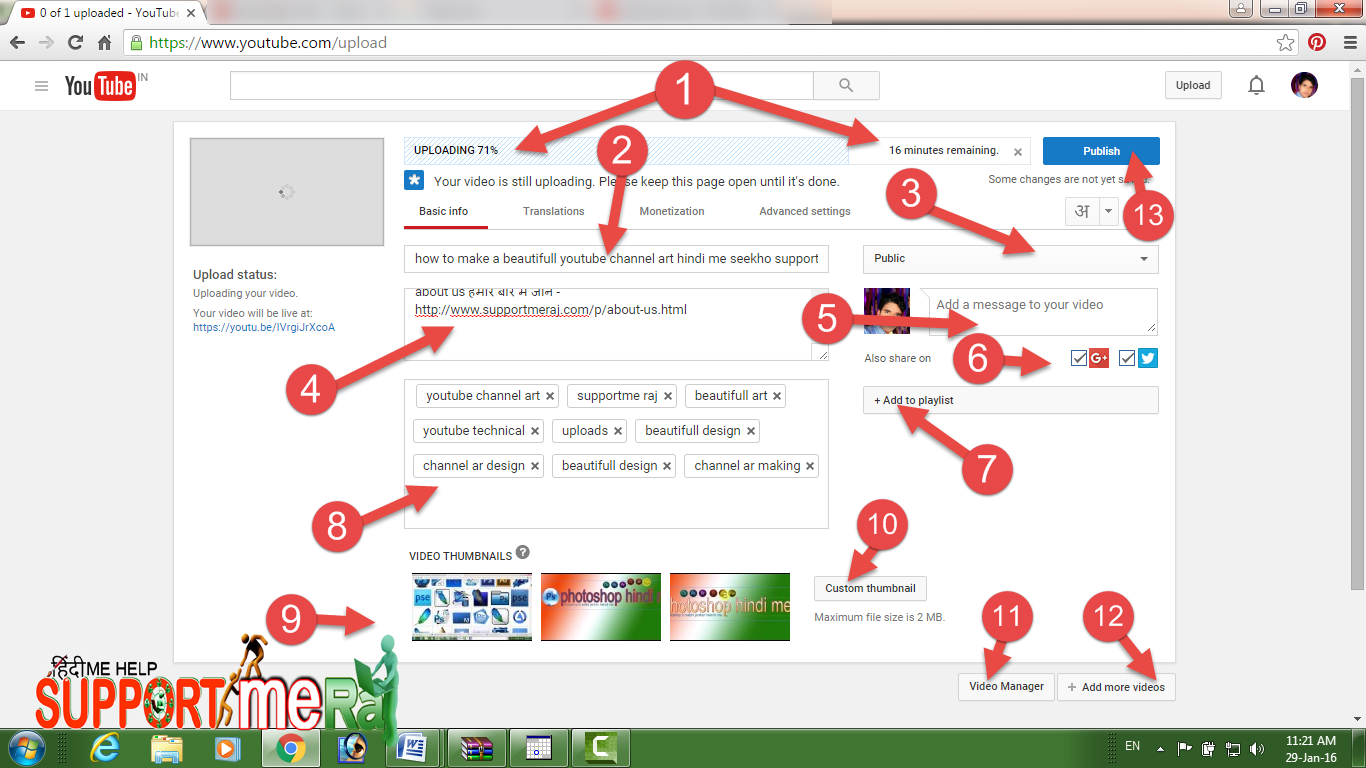Remove the "supportme raj" tag
This screenshot has height=768, width=1366.
click(x=668, y=396)
